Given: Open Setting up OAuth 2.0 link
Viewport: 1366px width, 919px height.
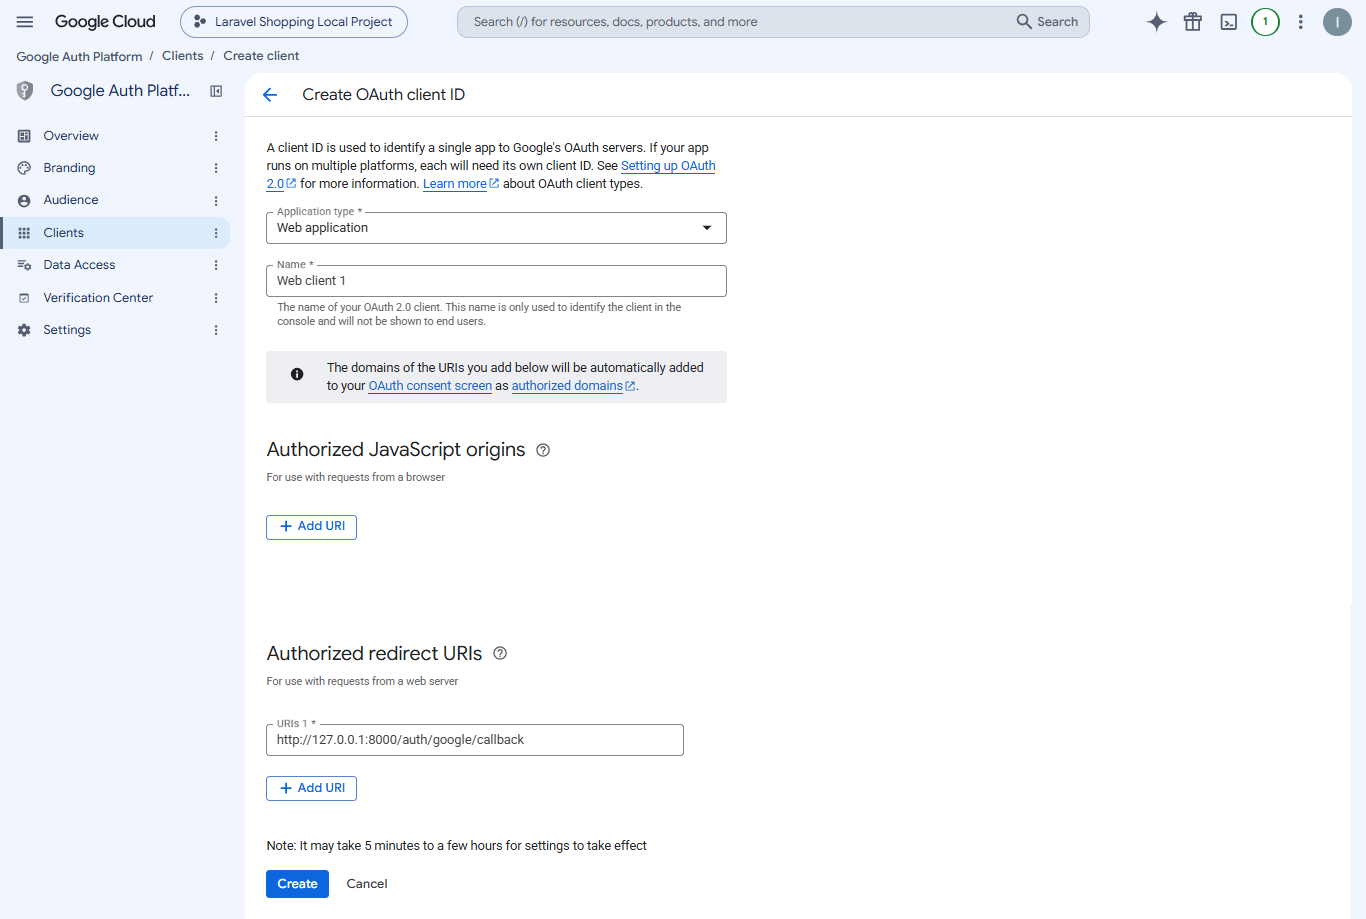Looking at the screenshot, I should click(668, 166).
